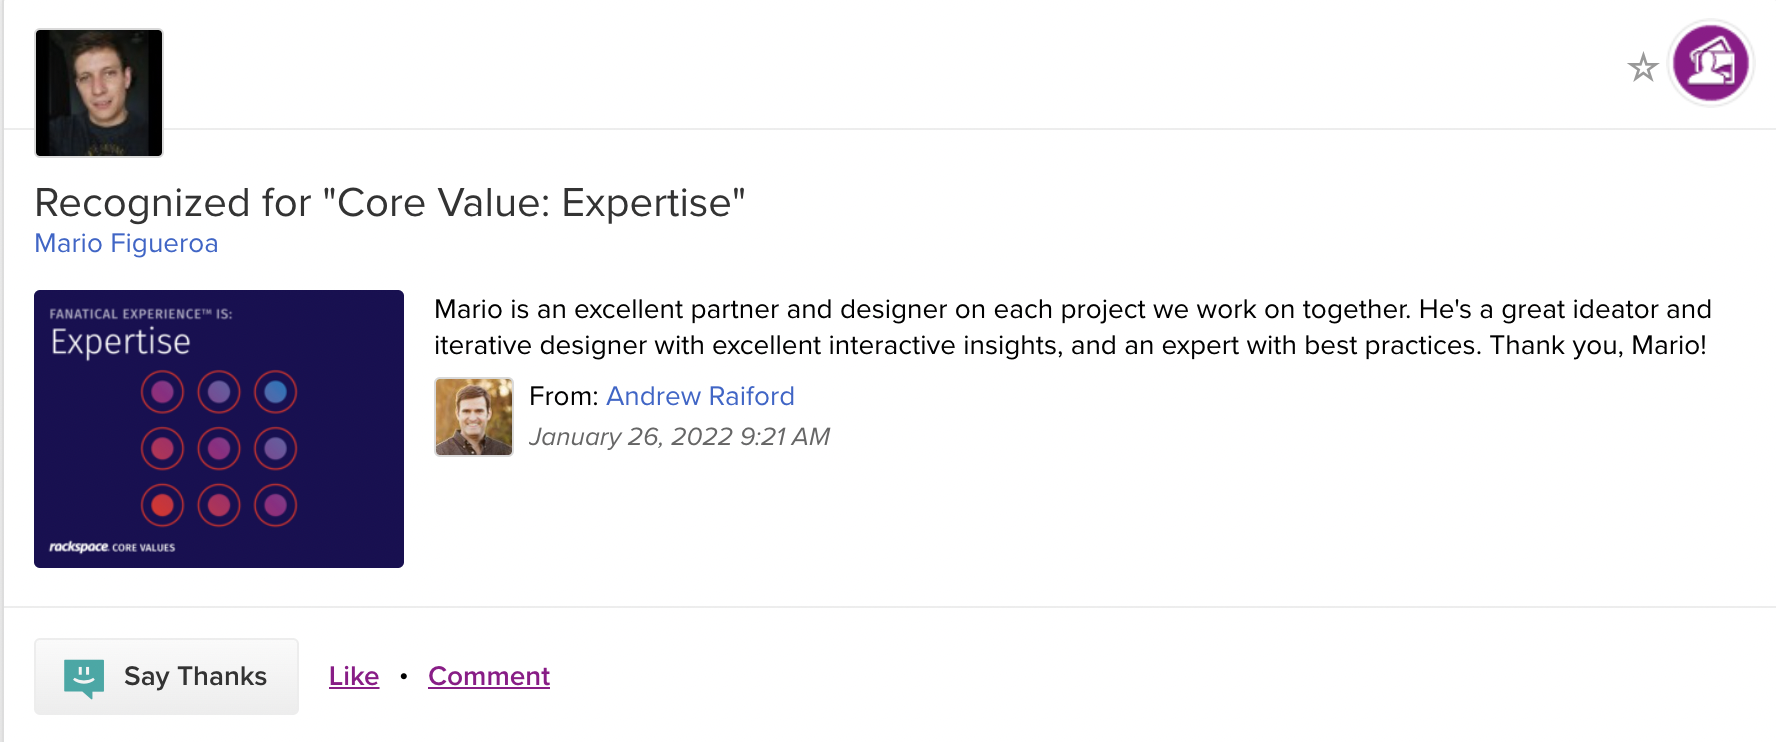Image resolution: width=1776 pixels, height=742 pixels.
Task: Open the Expertise eCard image
Action: (219, 429)
